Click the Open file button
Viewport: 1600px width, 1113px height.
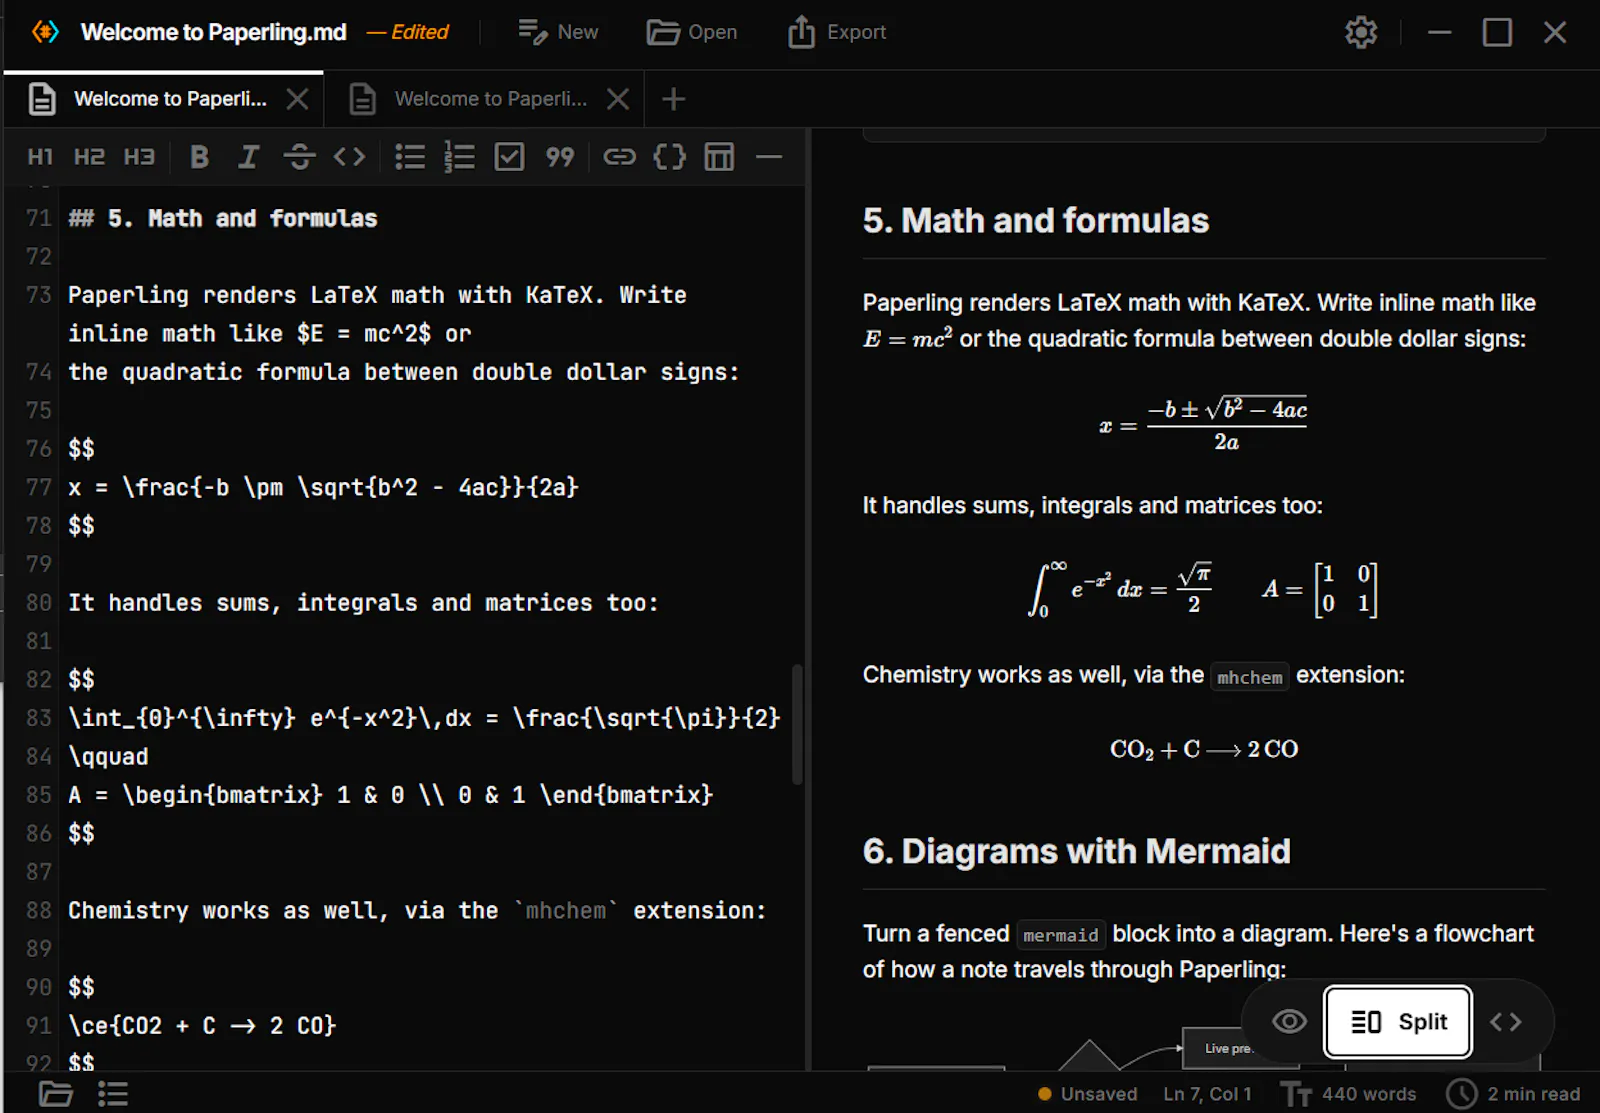(x=692, y=32)
